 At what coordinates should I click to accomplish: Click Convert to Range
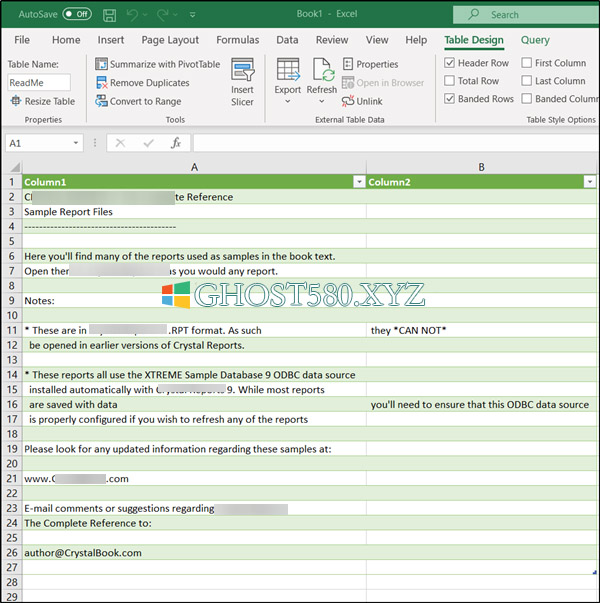pyautogui.click(x=138, y=101)
